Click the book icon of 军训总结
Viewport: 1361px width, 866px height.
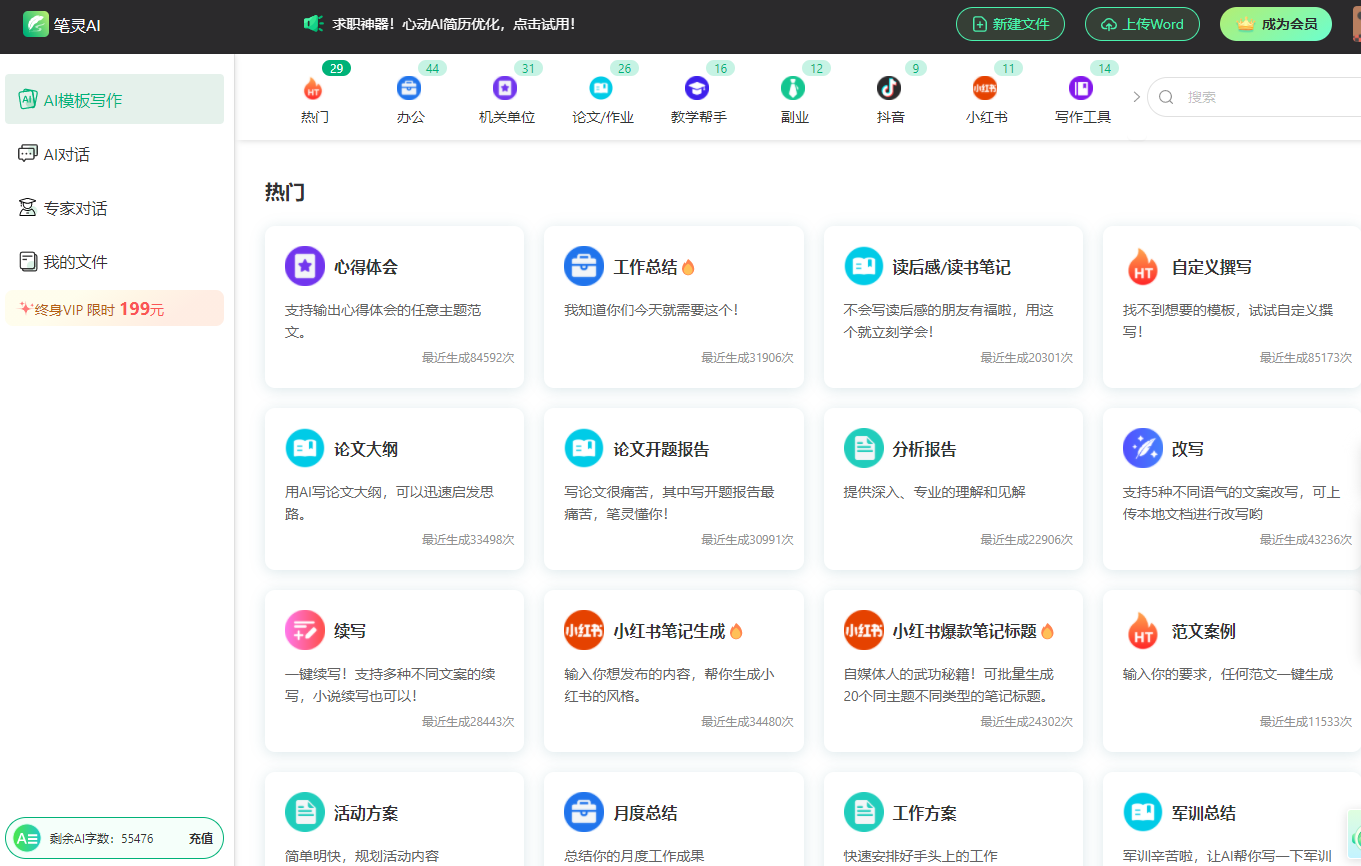click(x=1142, y=812)
